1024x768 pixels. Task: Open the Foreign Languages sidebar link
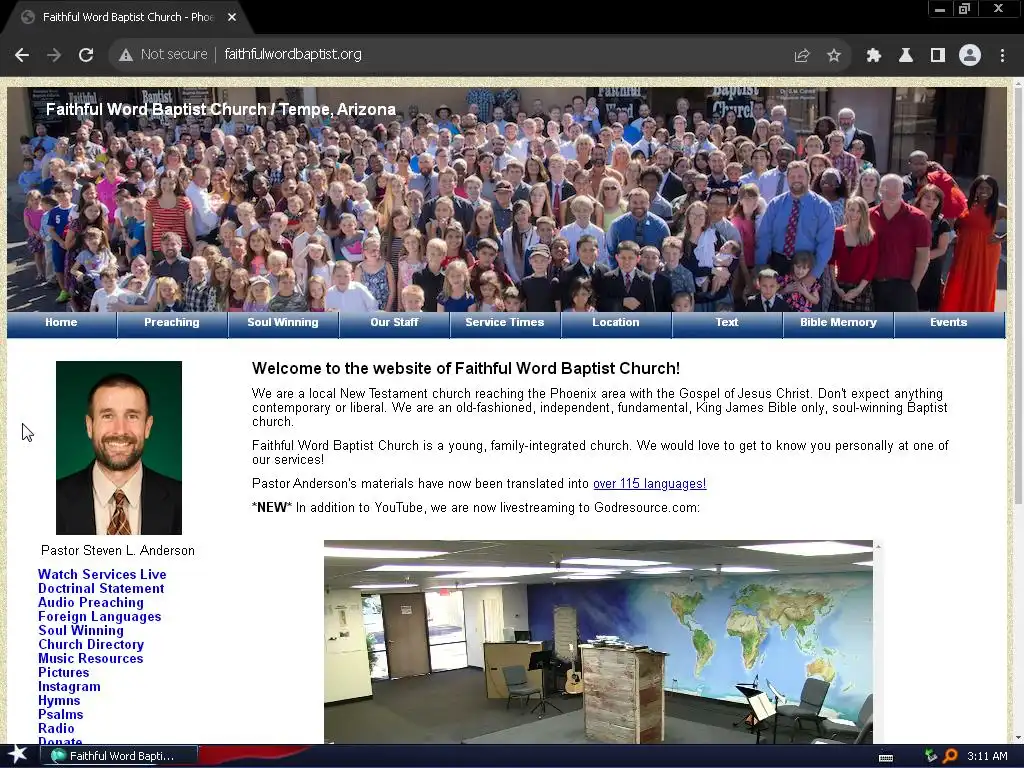[x=99, y=616]
